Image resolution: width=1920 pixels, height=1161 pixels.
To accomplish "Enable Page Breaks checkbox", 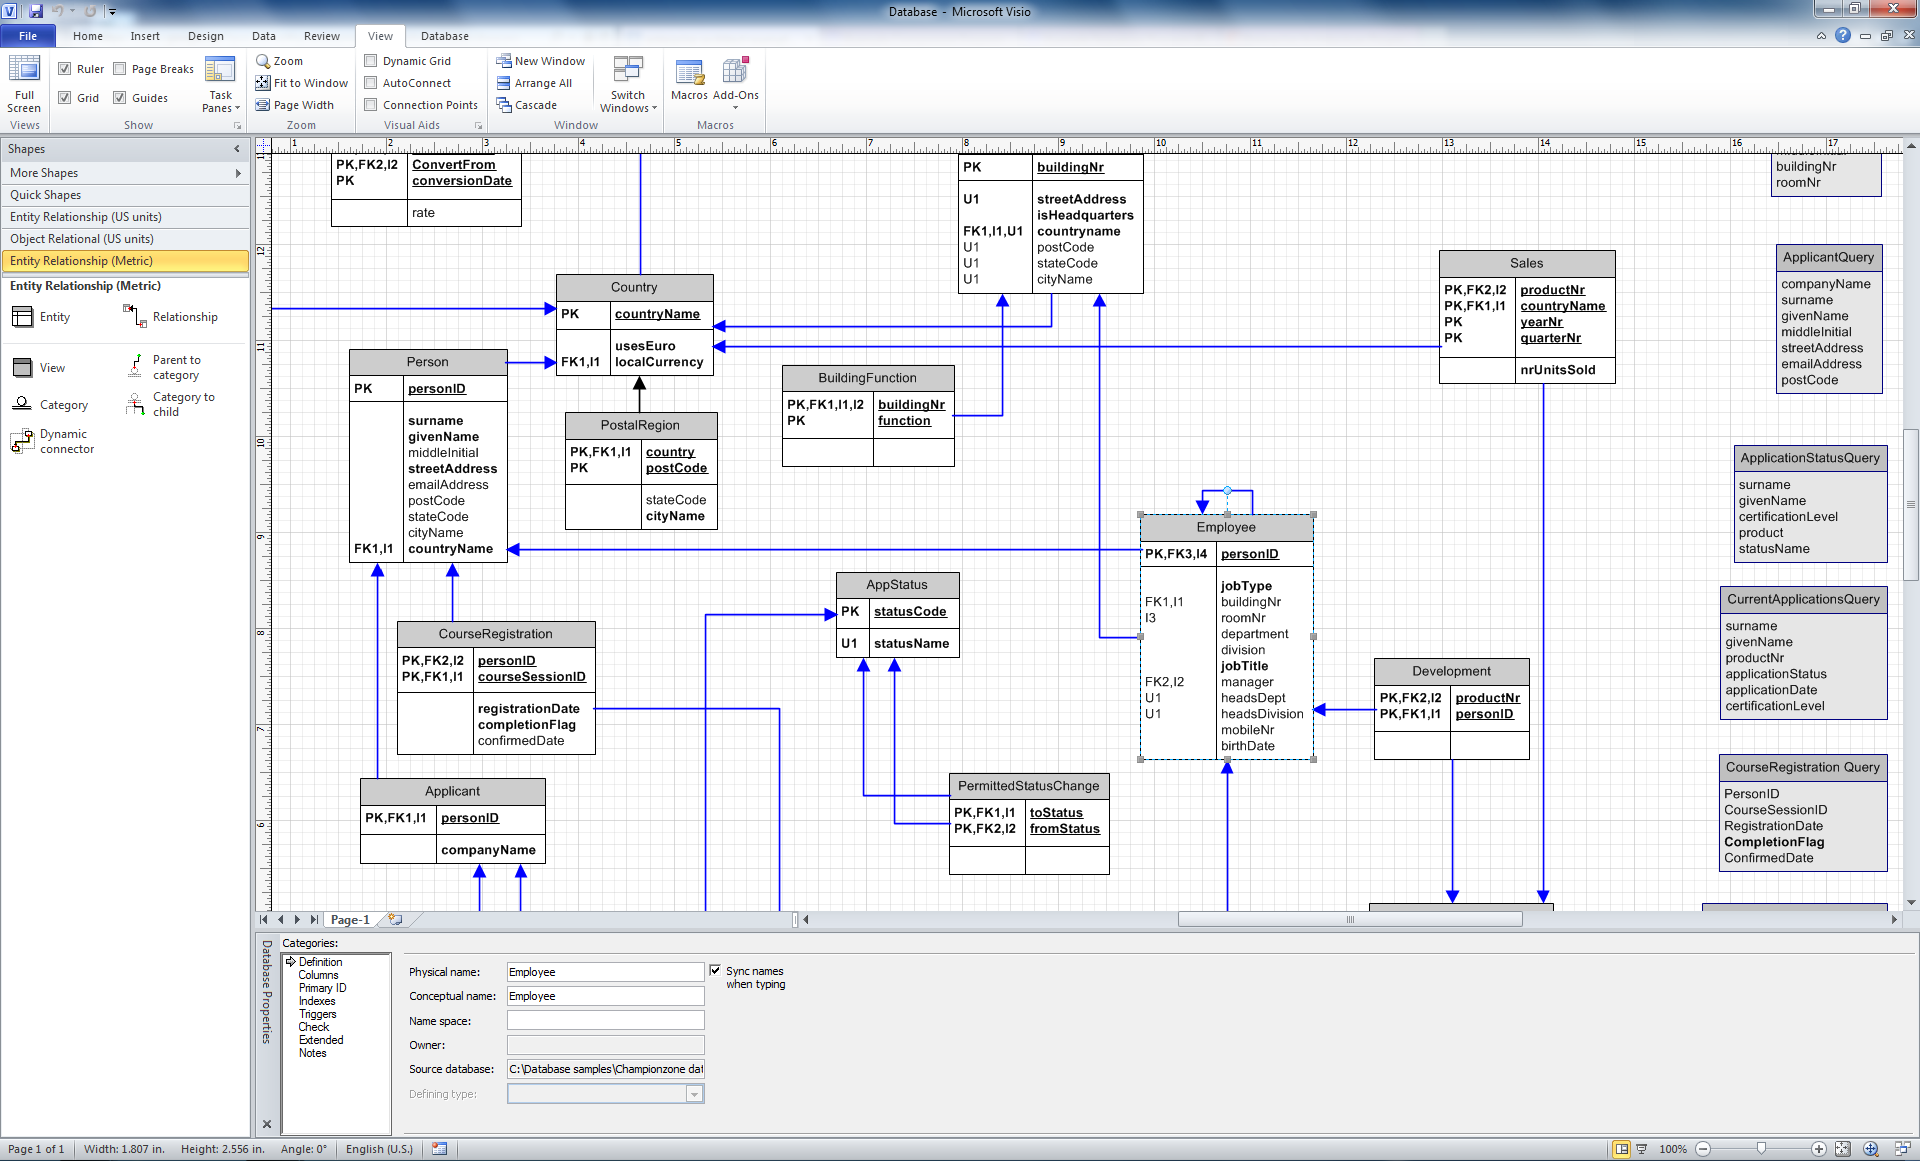I will (x=120, y=69).
